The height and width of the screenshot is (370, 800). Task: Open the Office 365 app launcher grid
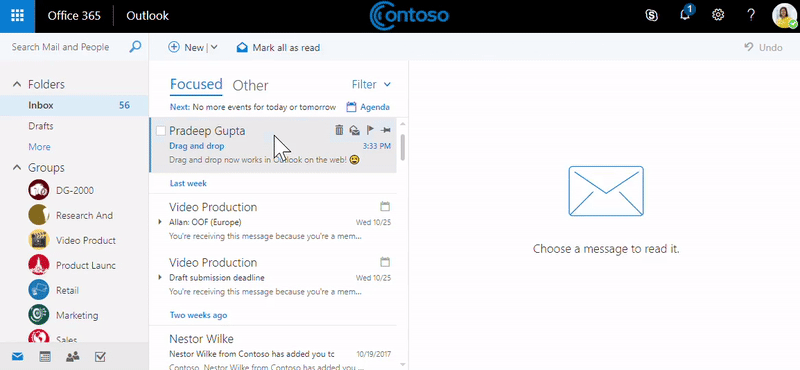click(17, 16)
